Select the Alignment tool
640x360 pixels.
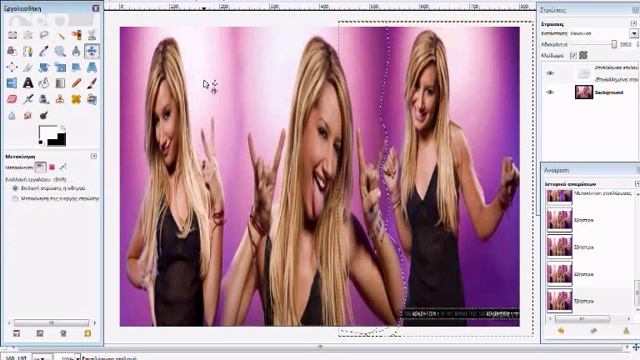click(x=12, y=67)
